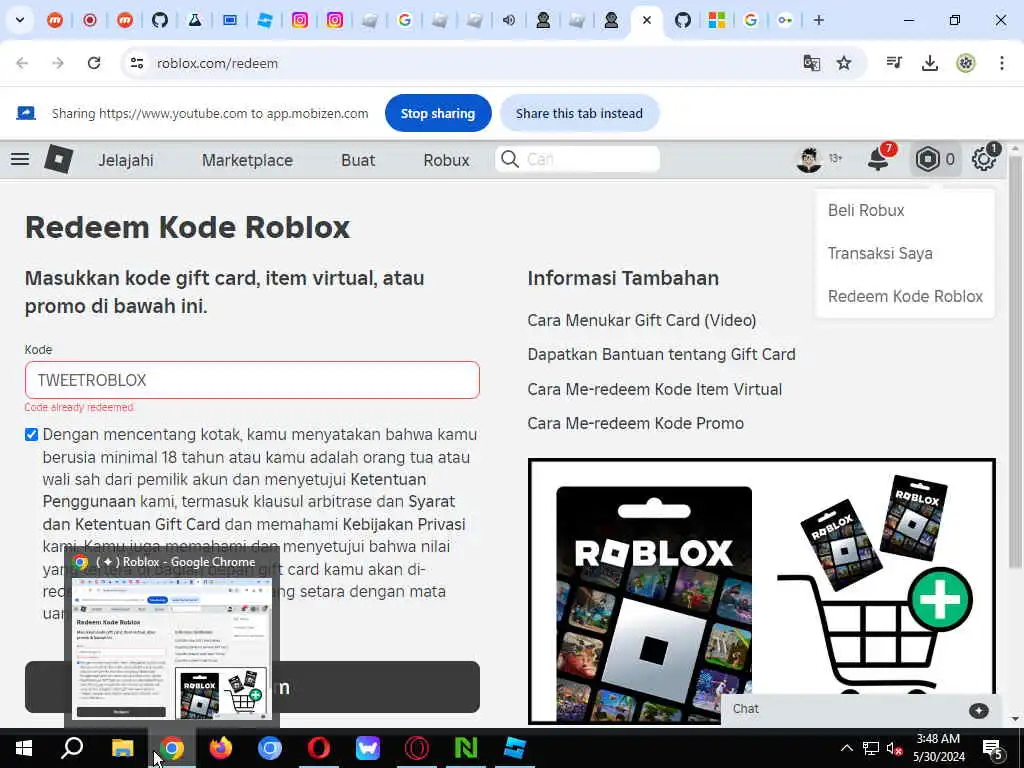Select Transaksi Saya from dropdown

[880, 253]
